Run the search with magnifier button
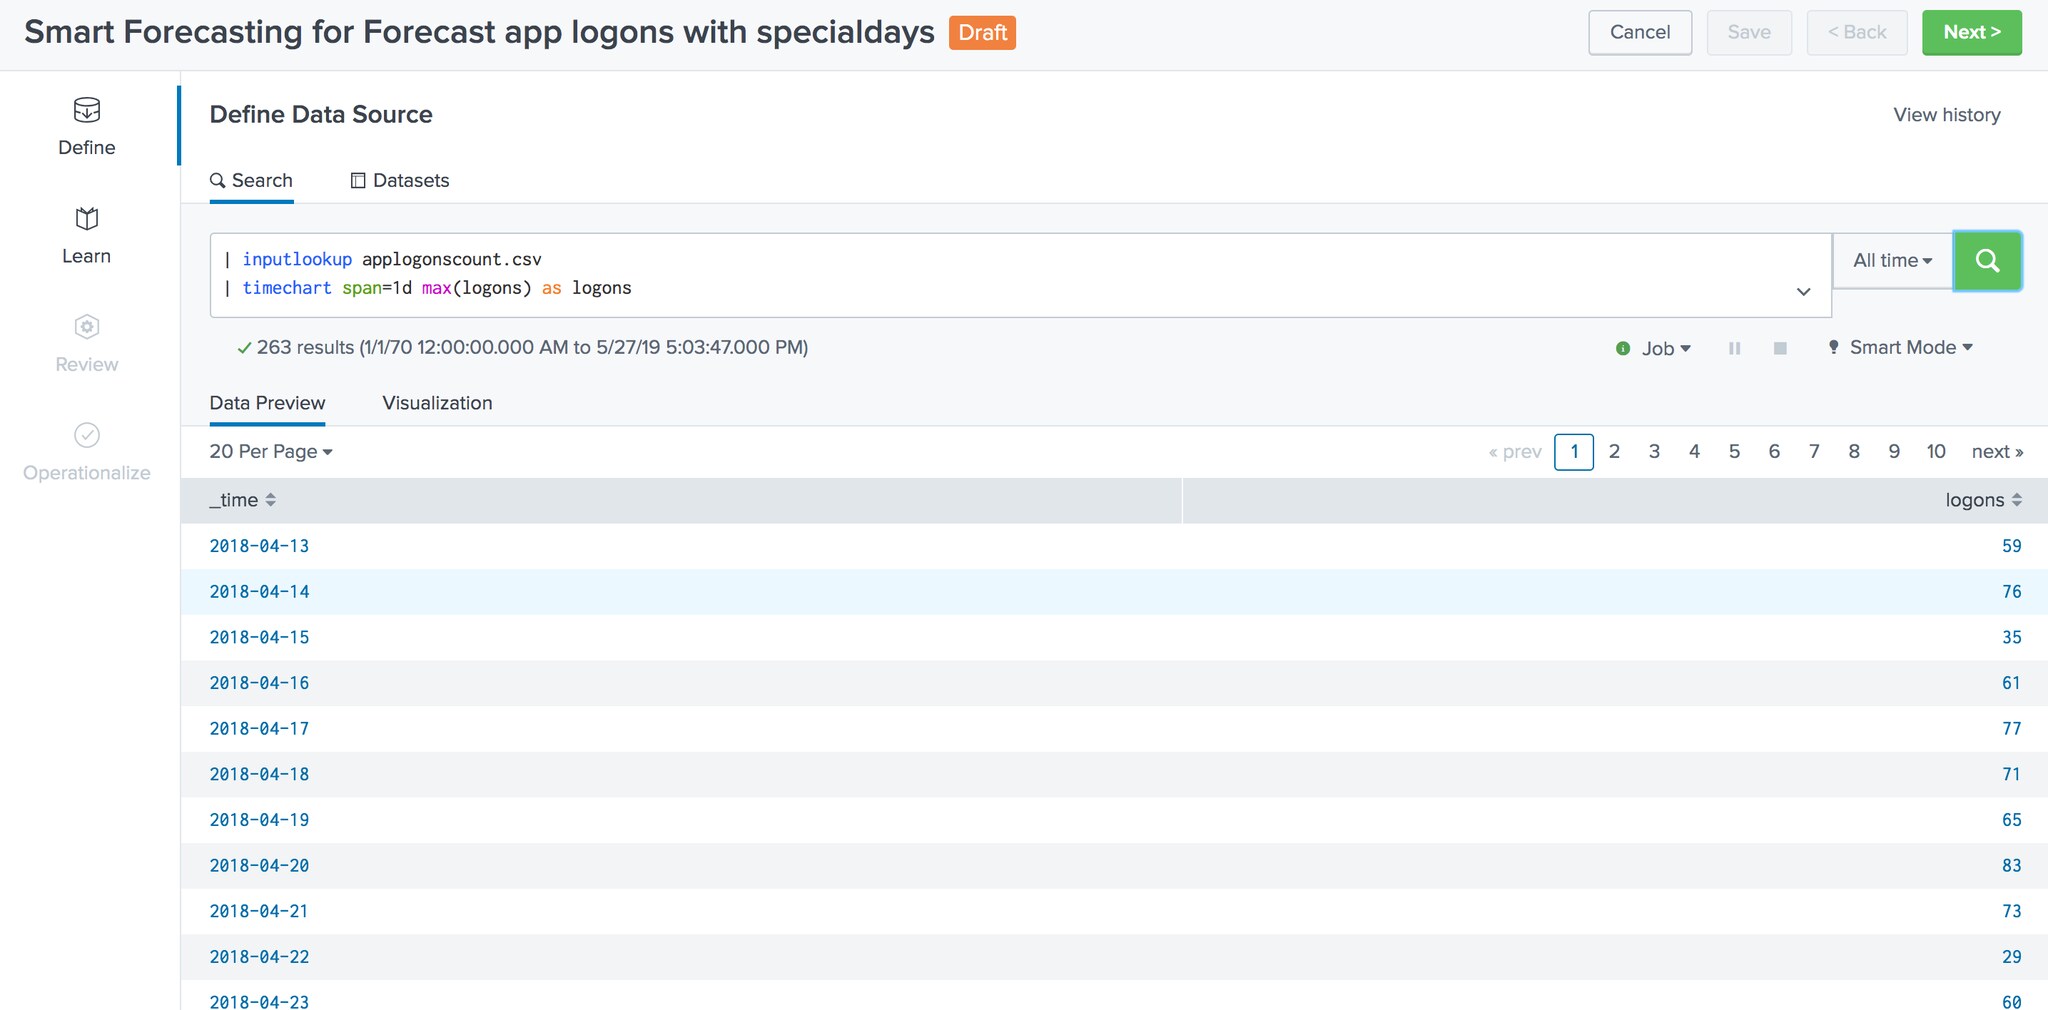 click(x=1987, y=261)
